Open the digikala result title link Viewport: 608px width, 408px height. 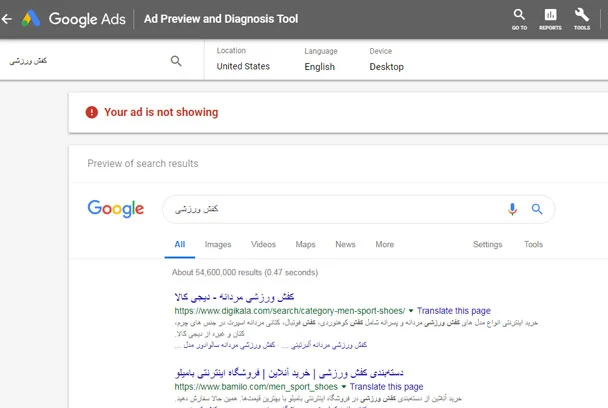[234, 297]
